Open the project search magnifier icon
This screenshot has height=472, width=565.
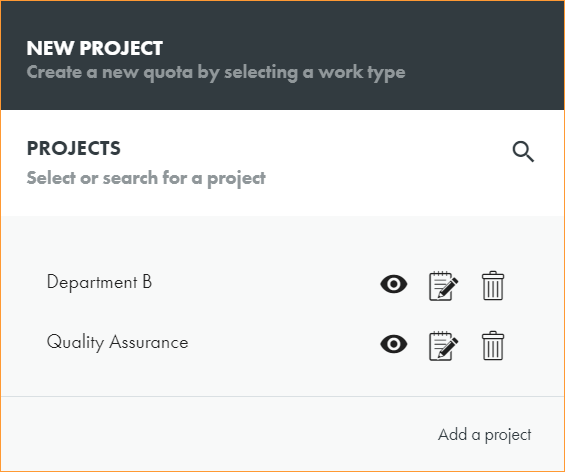(523, 152)
